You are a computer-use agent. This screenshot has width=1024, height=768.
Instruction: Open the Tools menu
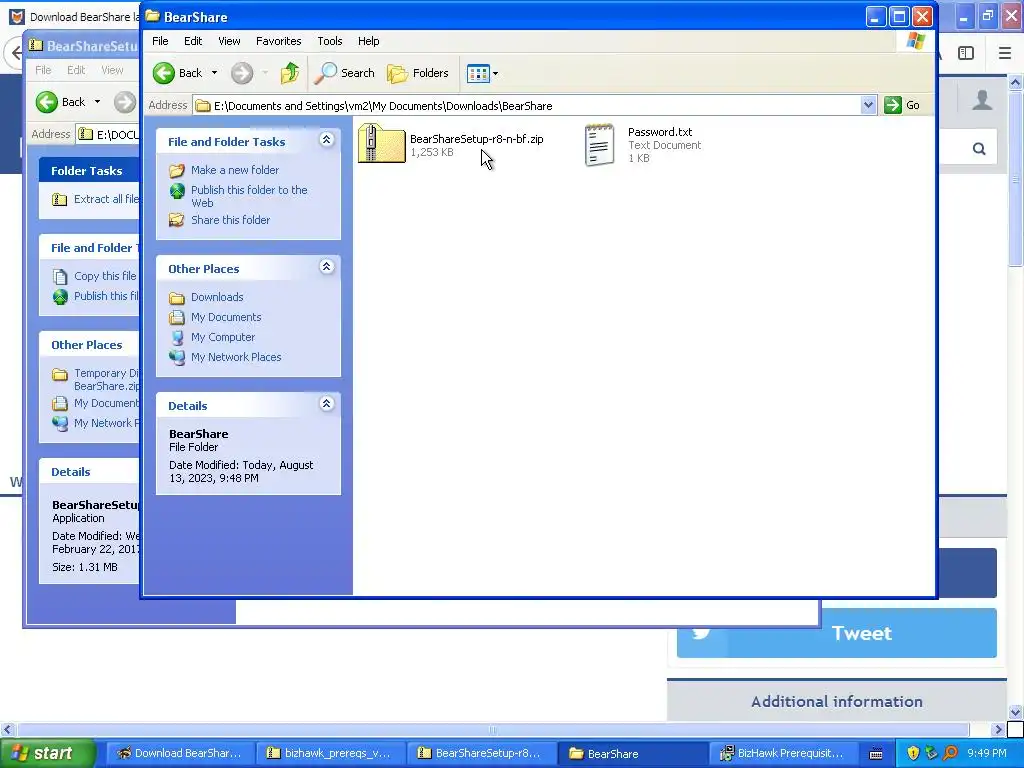click(x=330, y=41)
